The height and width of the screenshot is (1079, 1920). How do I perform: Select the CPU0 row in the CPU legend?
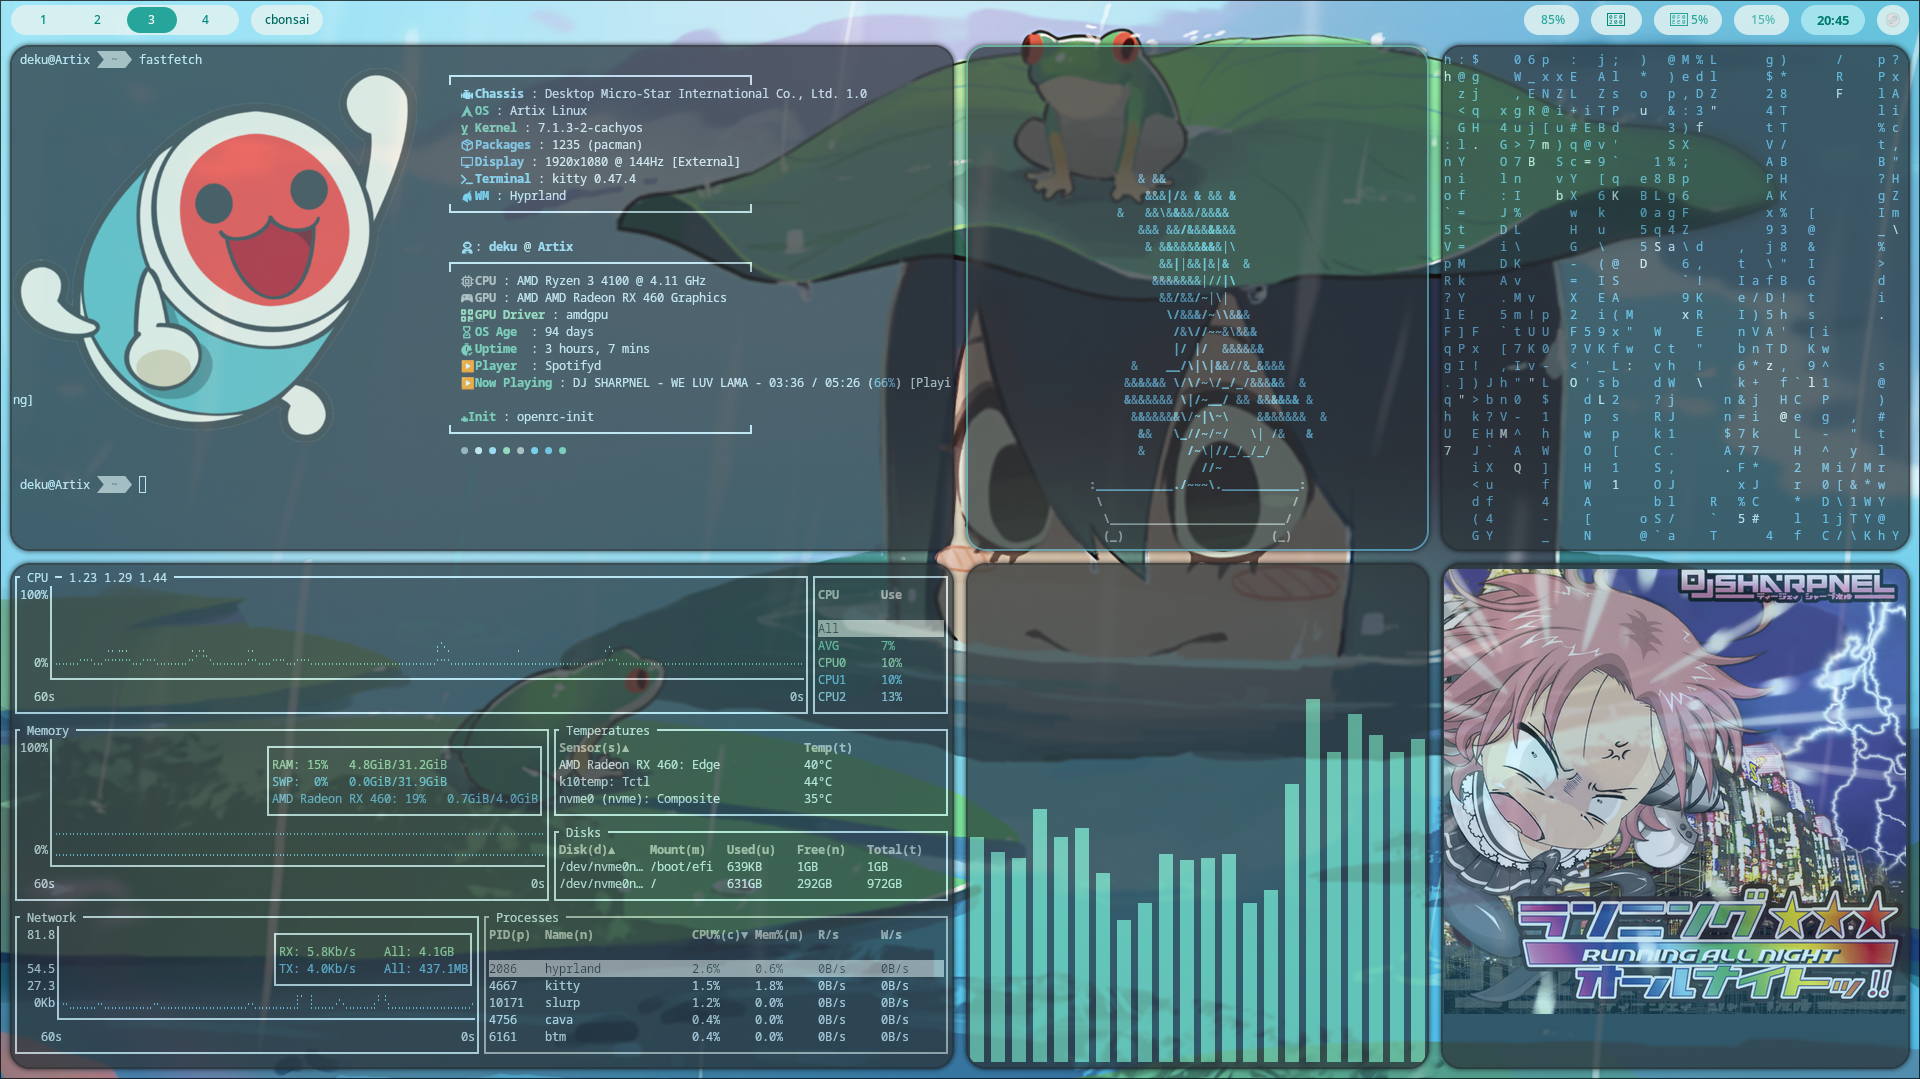(880, 663)
